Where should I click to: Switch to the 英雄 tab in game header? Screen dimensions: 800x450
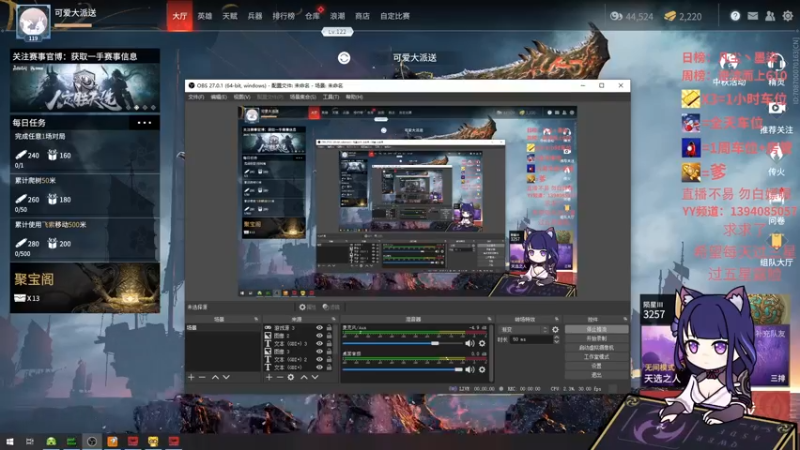(205, 16)
